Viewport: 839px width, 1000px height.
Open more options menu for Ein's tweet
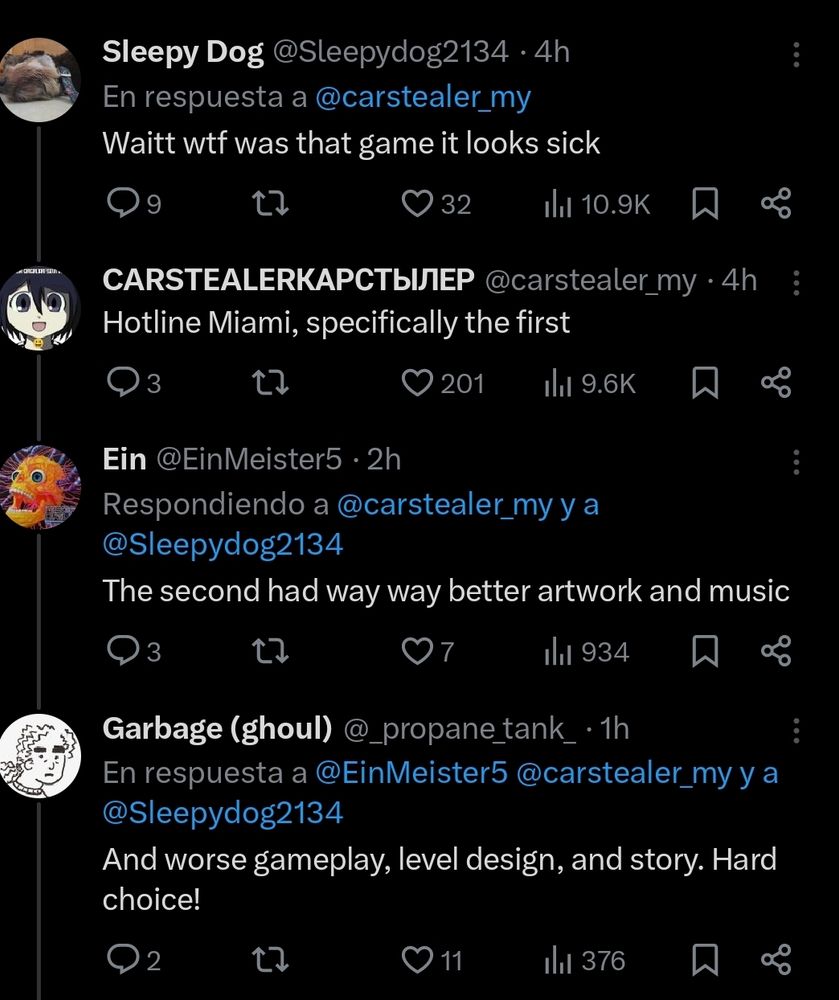[796, 462]
